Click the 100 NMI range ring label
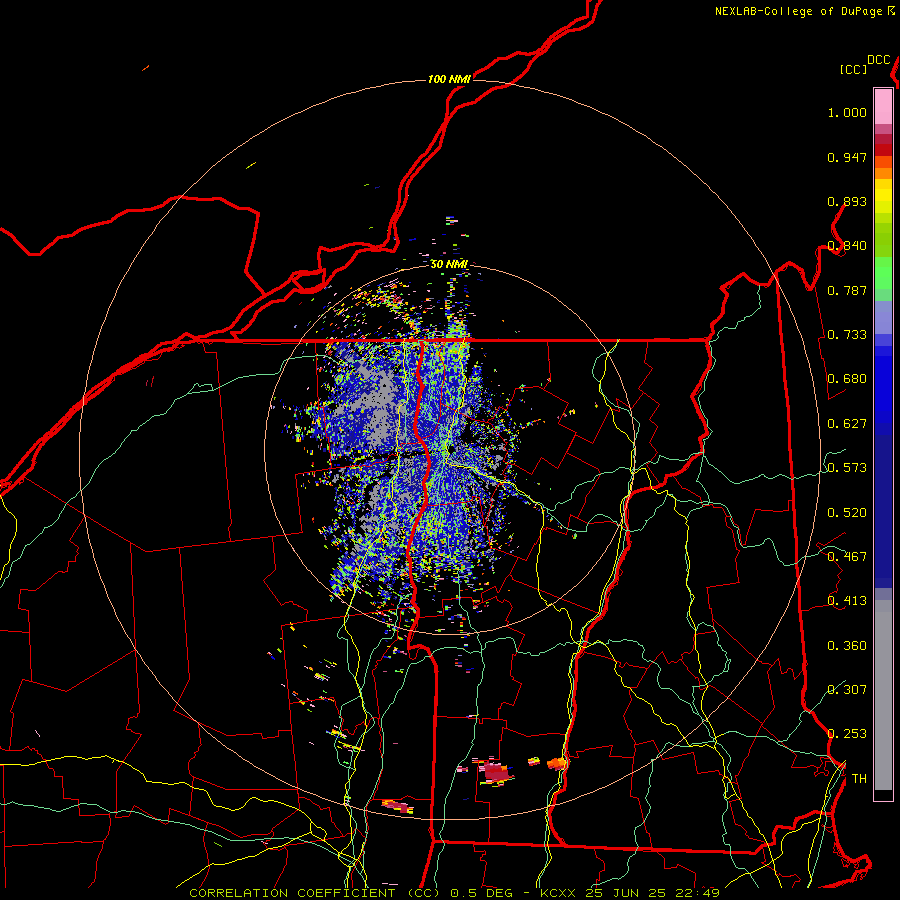This screenshot has width=900, height=900. (449, 79)
